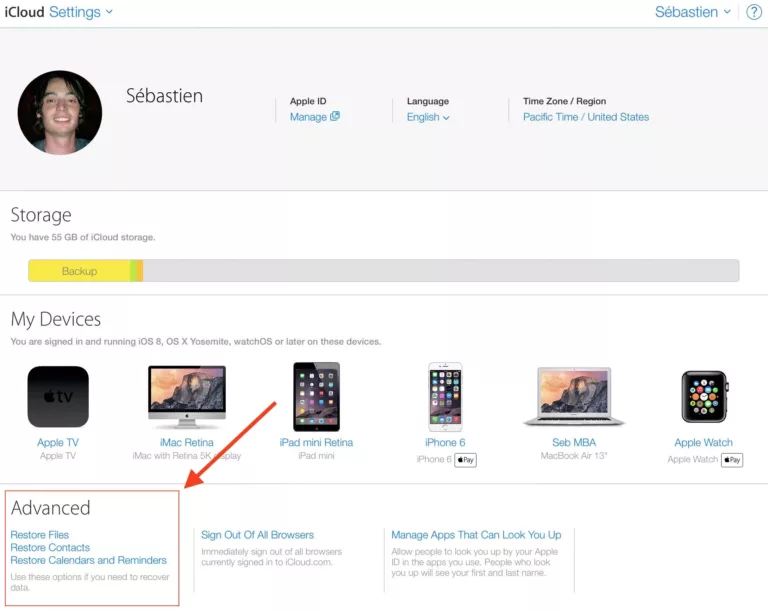The height and width of the screenshot is (611, 768).
Task: Click the Apple TV device name link
Action: coord(58,442)
